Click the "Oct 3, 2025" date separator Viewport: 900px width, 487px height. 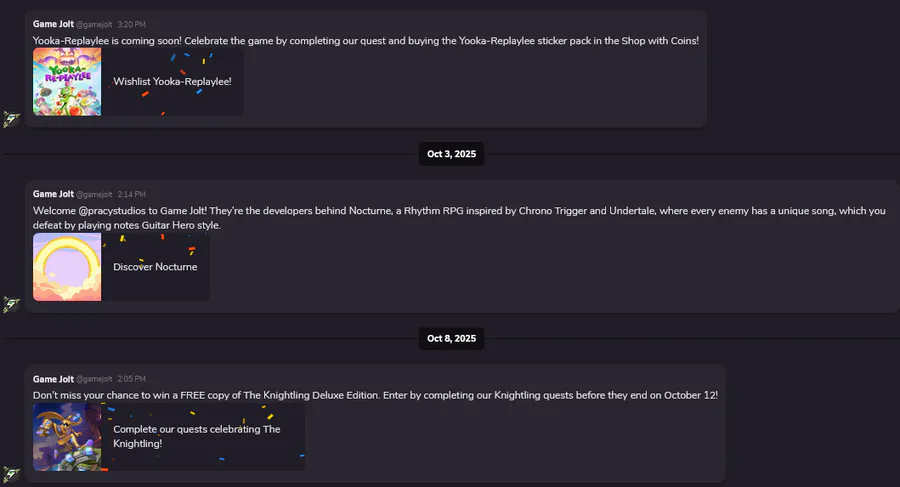pyautogui.click(x=451, y=154)
